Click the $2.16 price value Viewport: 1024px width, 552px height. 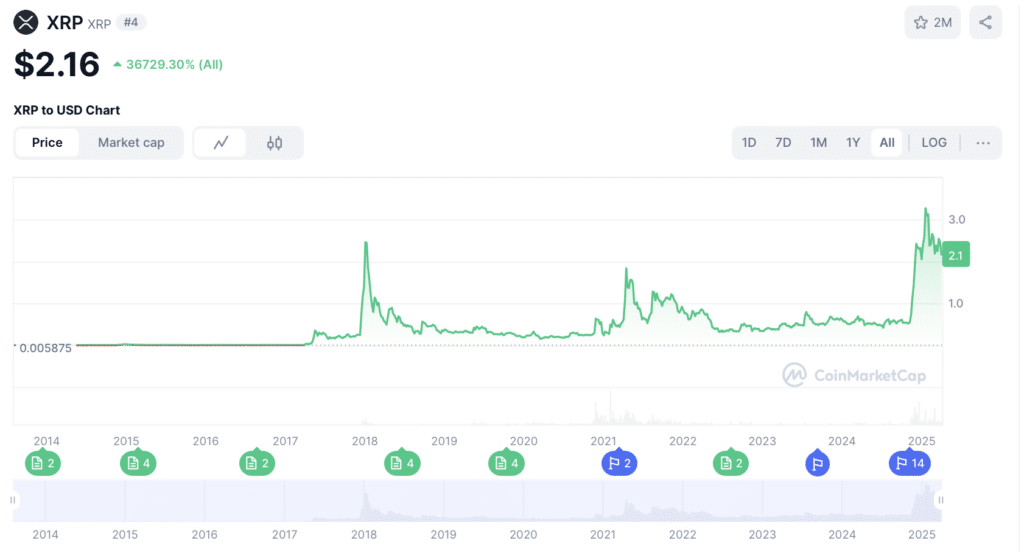point(57,64)
